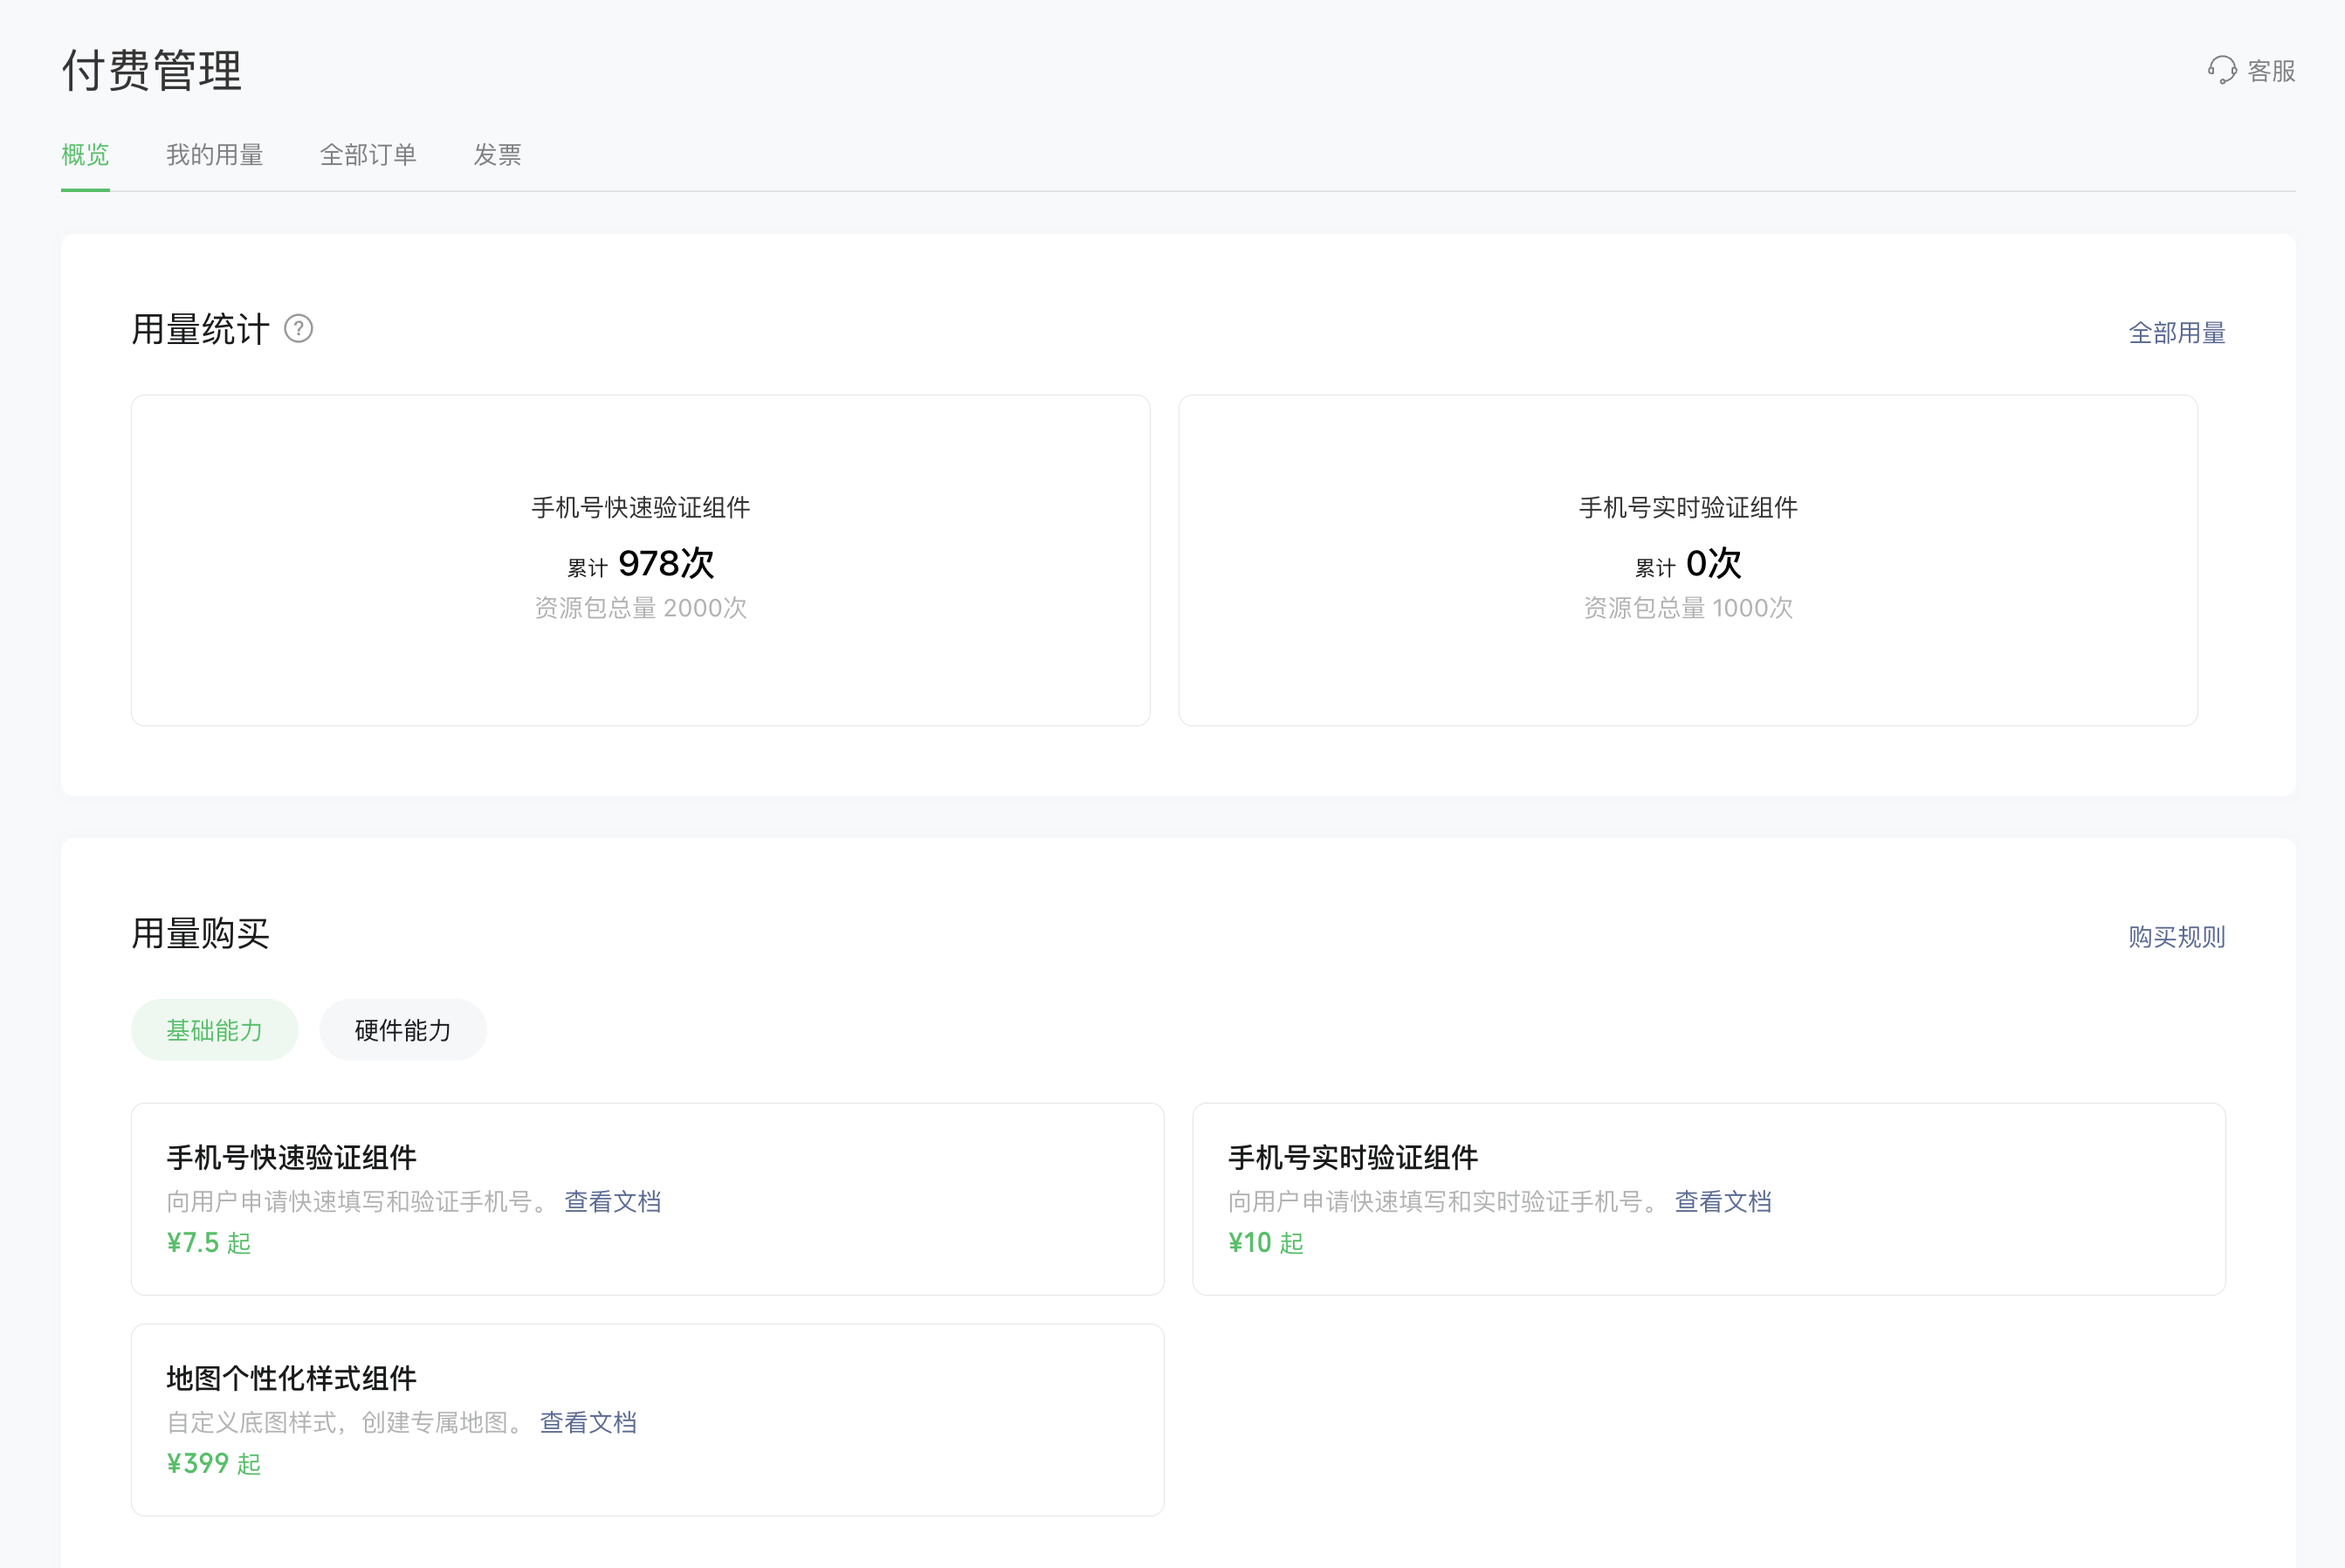Click the 手机号快速验证组件 usage card with 978次
Image resolution: width=2345 pixels, height=1568 pixels.
[x=640, y=560]
